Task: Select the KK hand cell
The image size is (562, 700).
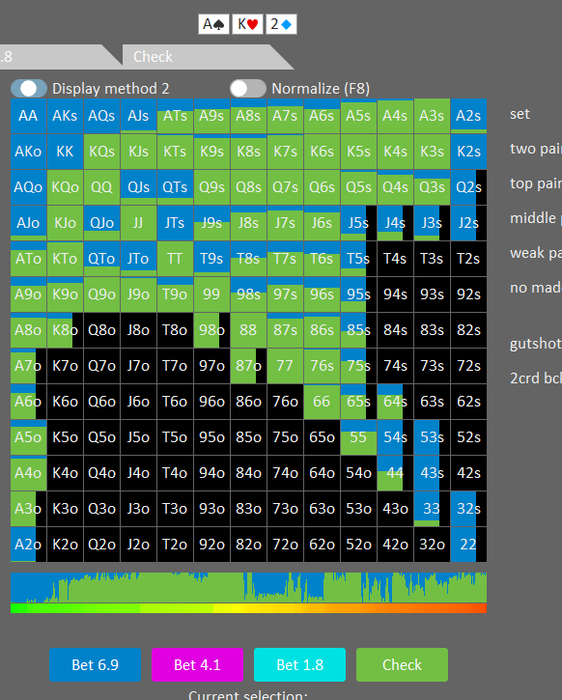Action: click(x=65, y=151)
